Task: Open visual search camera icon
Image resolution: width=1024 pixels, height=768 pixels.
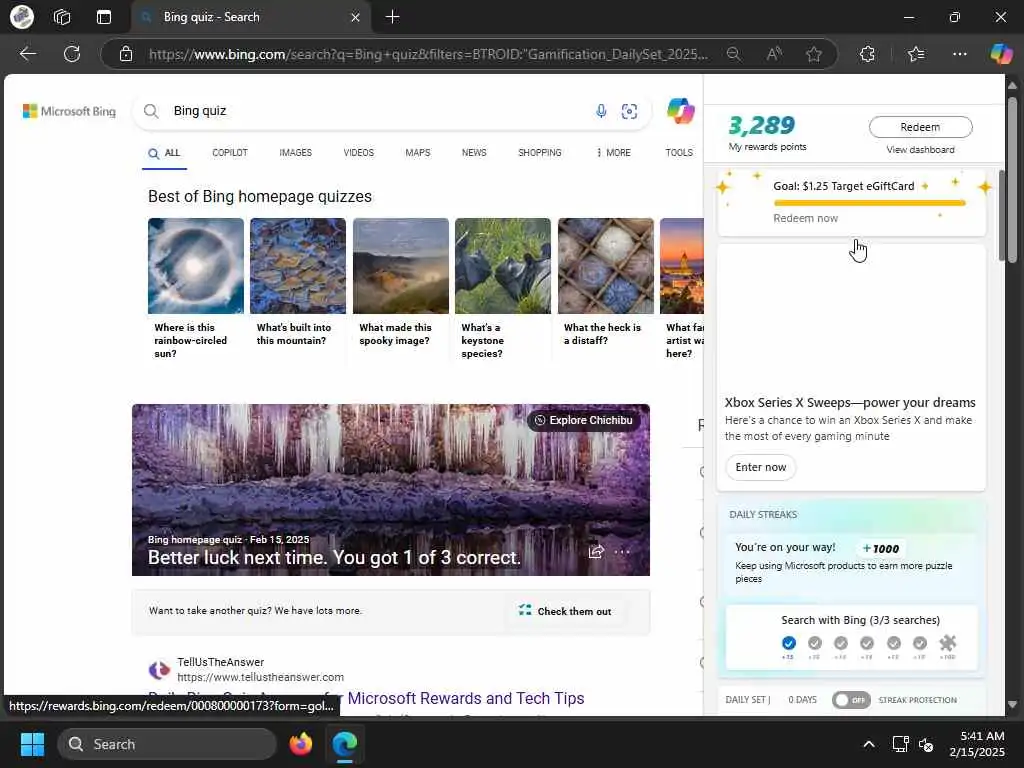Action: (x=629, y=111)
